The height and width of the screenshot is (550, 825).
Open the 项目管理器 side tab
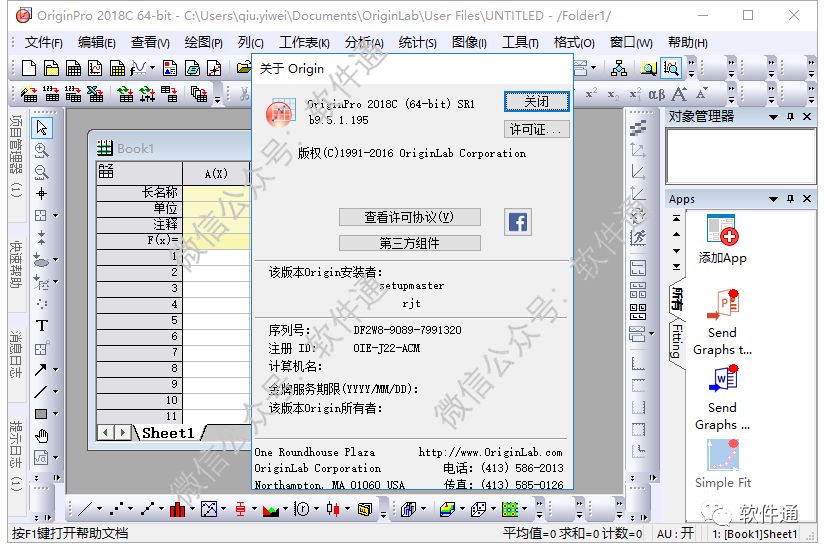coord(16,155)
